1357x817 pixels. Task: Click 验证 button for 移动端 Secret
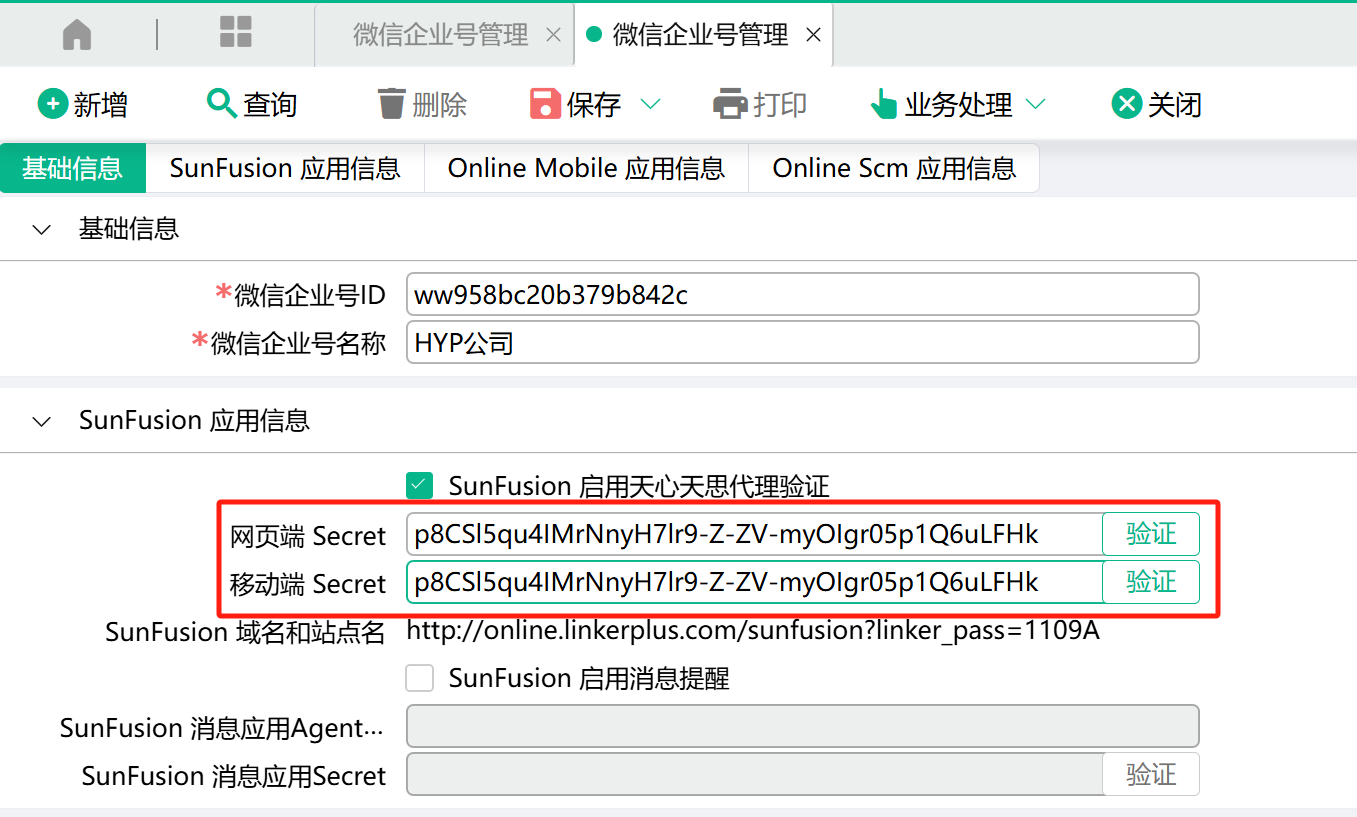click(1150, 582)
